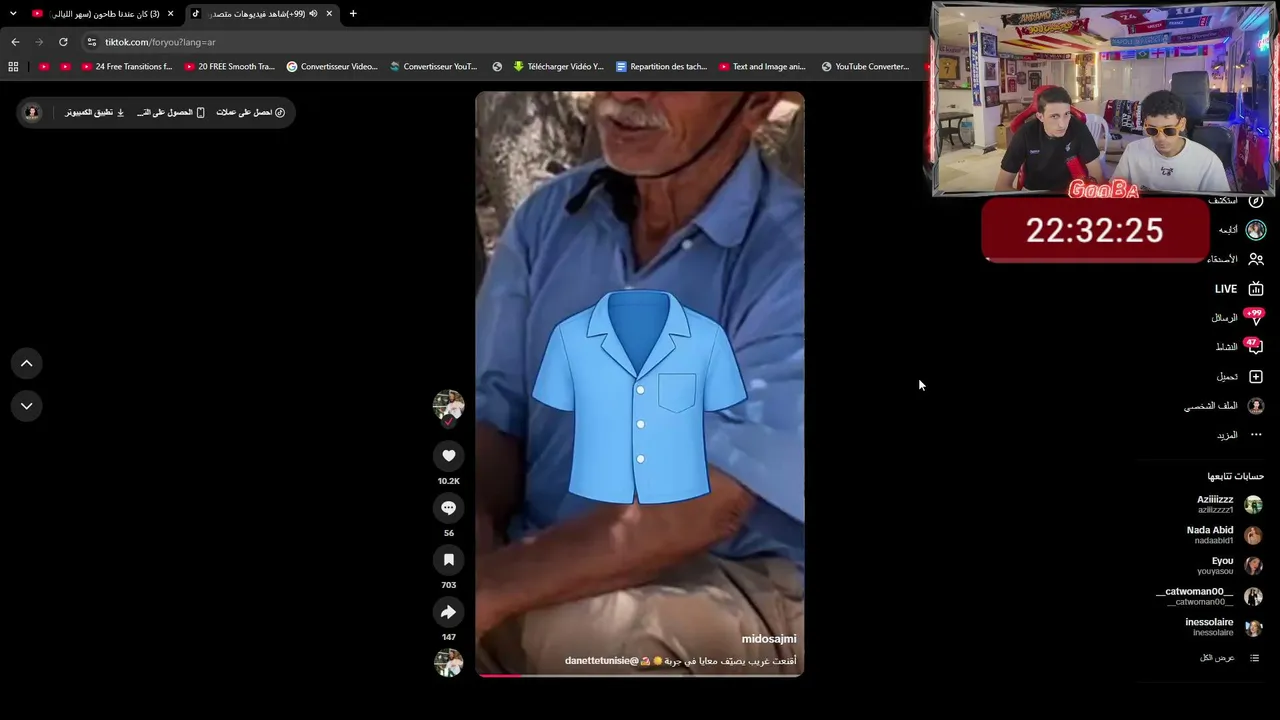
Task: Open the LIVE icon in the sidebar
Action: [1256, 288]
